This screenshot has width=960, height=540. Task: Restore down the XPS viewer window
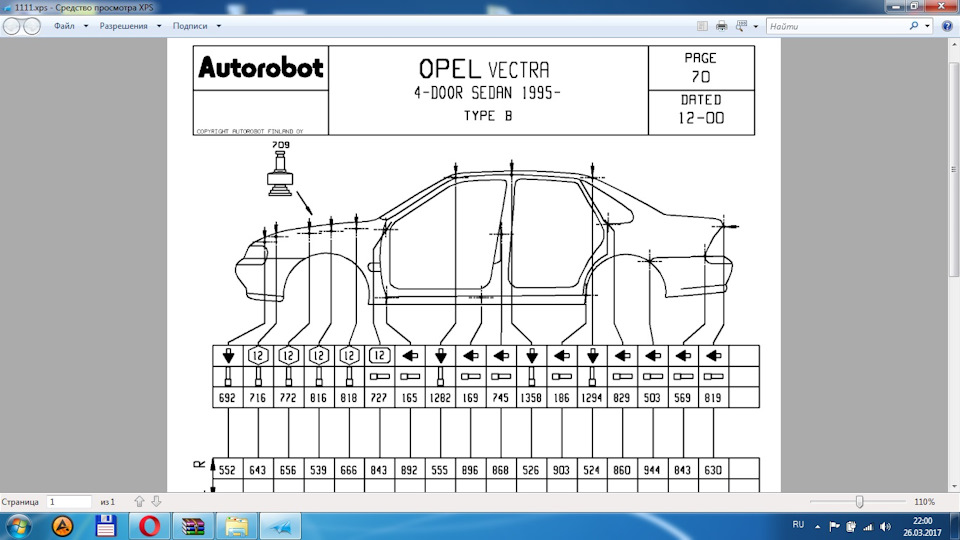coord(914,6)
